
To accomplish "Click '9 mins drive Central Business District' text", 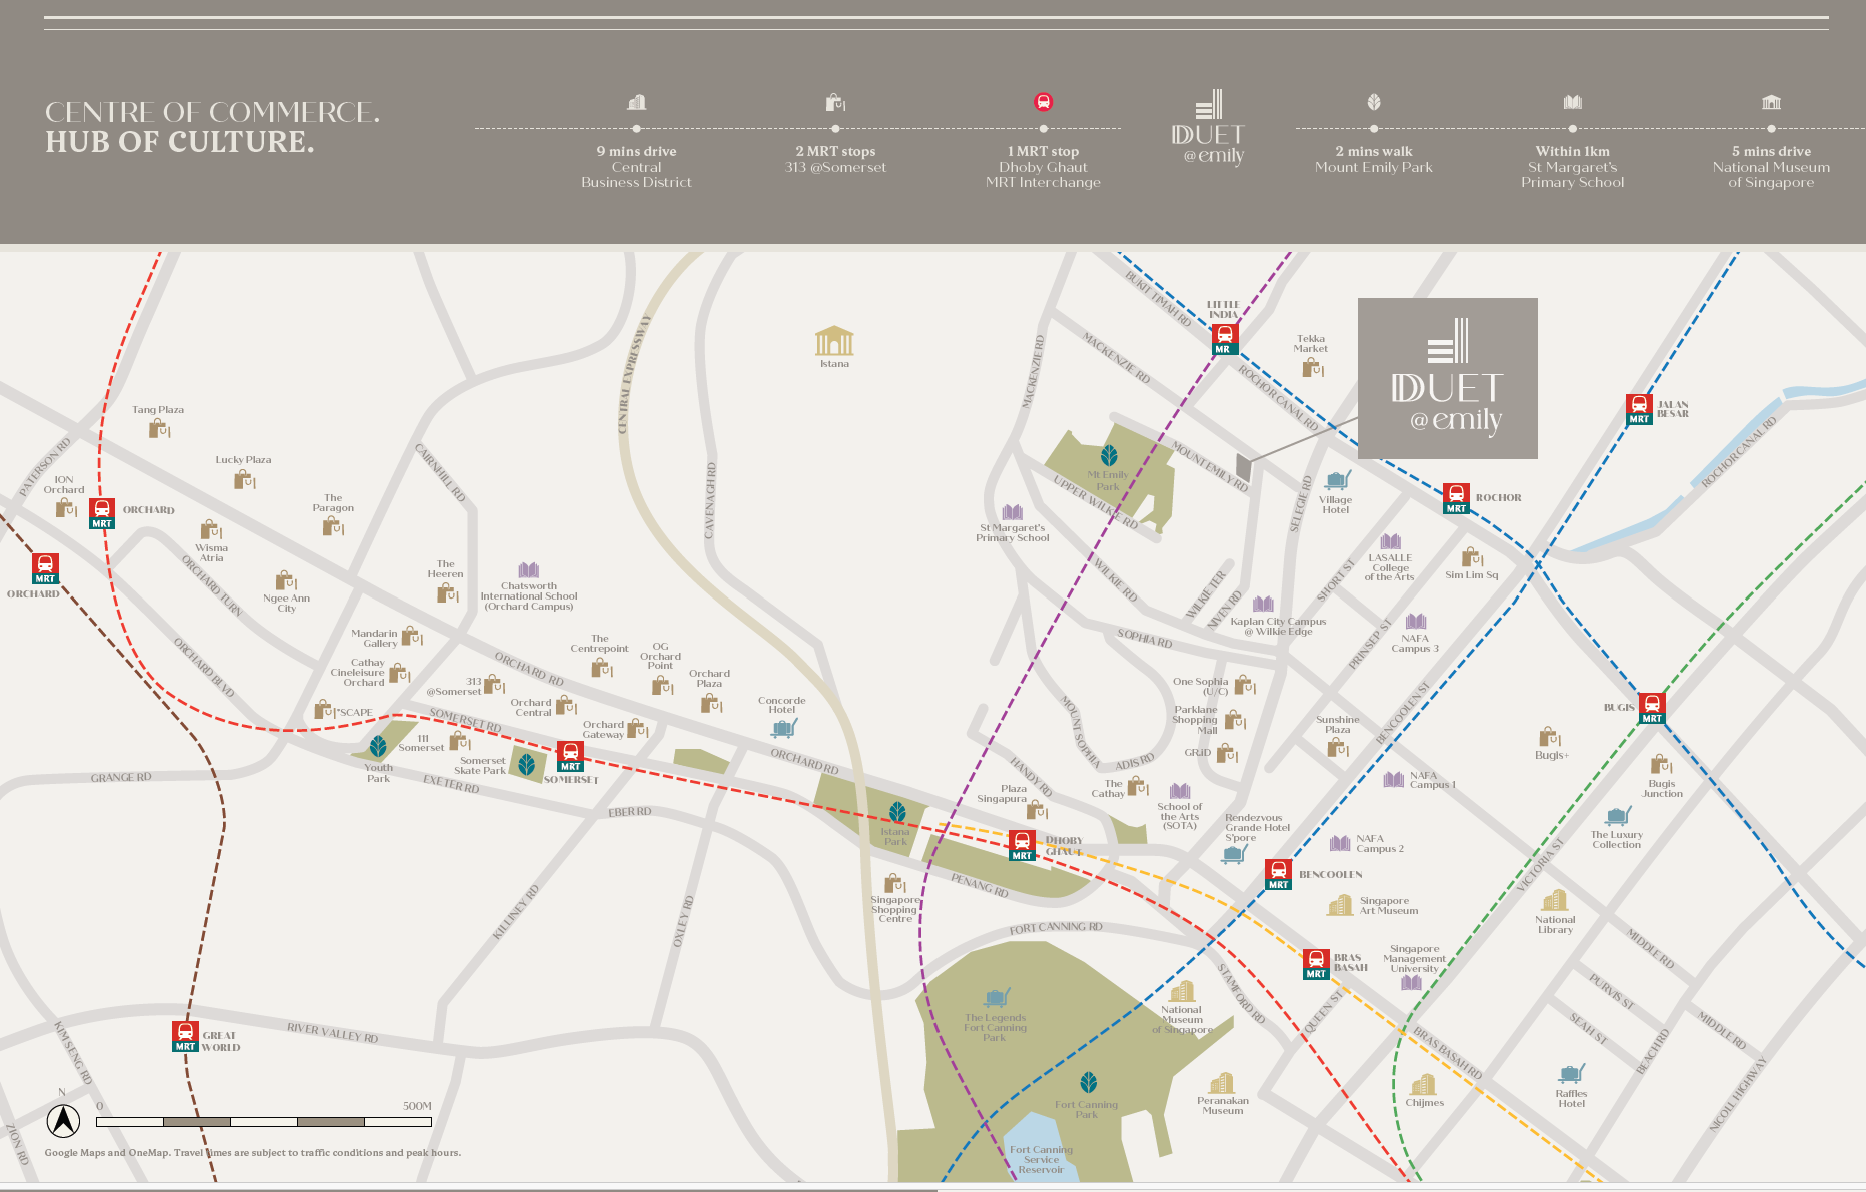I will (x=637, y=167).
